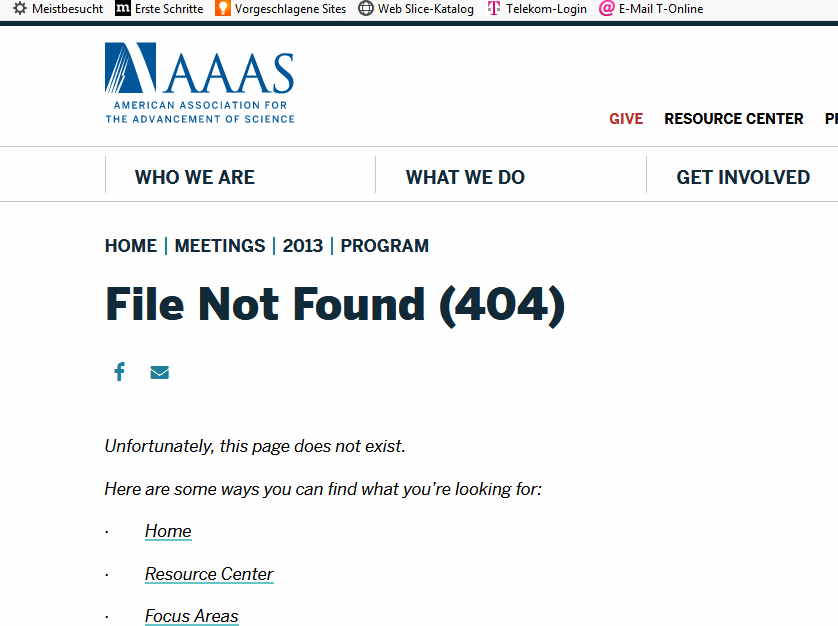This screenshot has height=626, width=838.
Task: Follow the Resource Center suggestion link
Action: point(209,574)
